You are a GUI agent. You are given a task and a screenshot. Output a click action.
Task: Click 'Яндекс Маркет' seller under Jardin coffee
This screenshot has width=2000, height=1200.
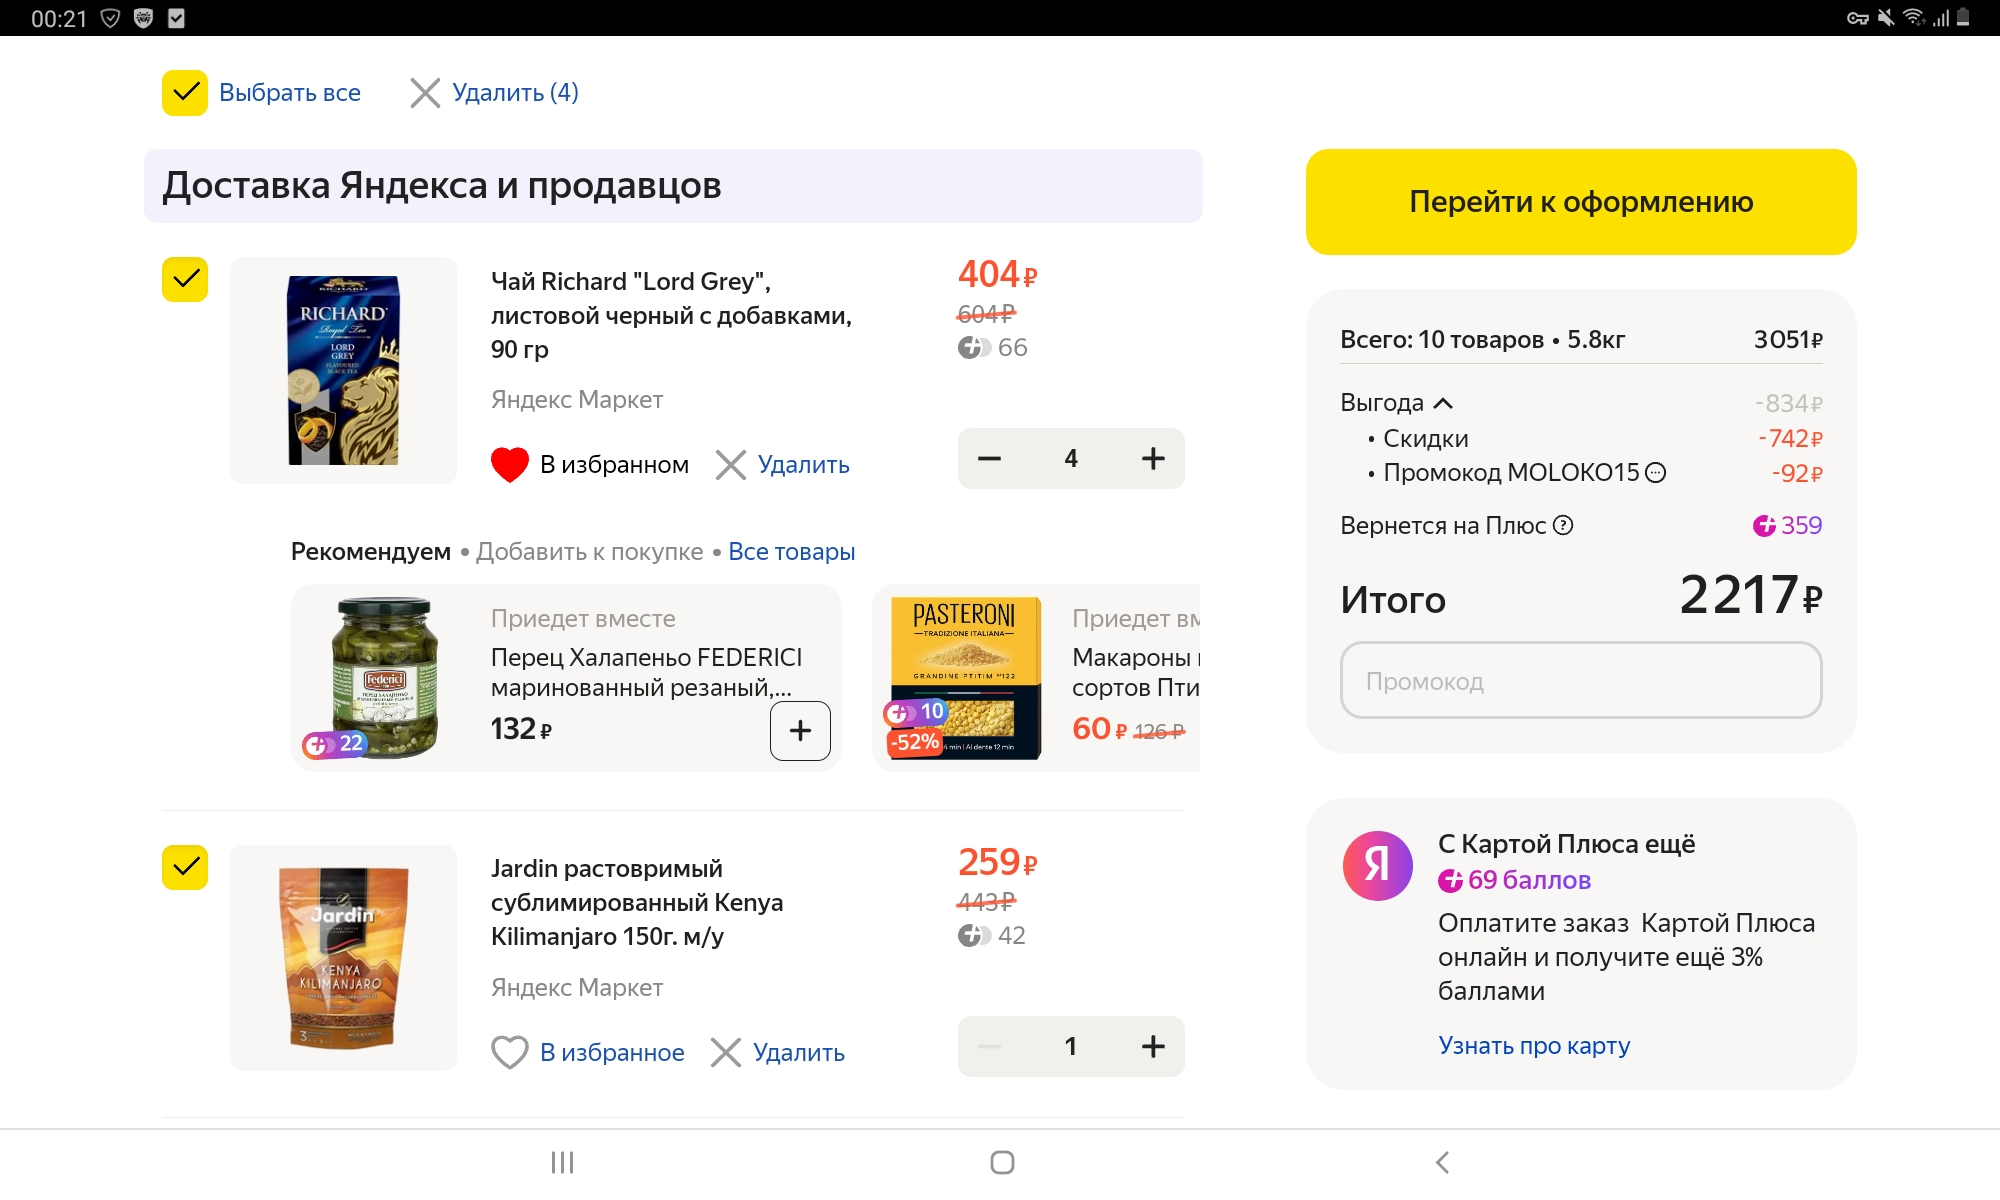pos(577,988)
